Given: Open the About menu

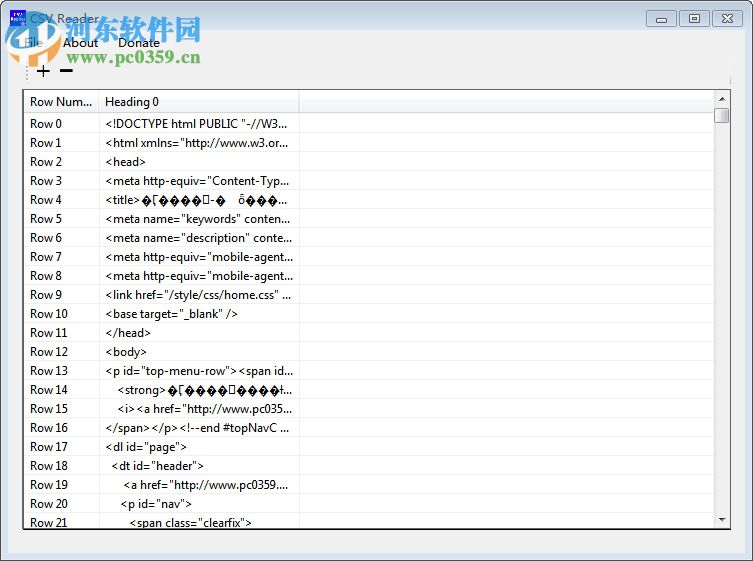Looking at the screenshot, I should coord(81,43).
